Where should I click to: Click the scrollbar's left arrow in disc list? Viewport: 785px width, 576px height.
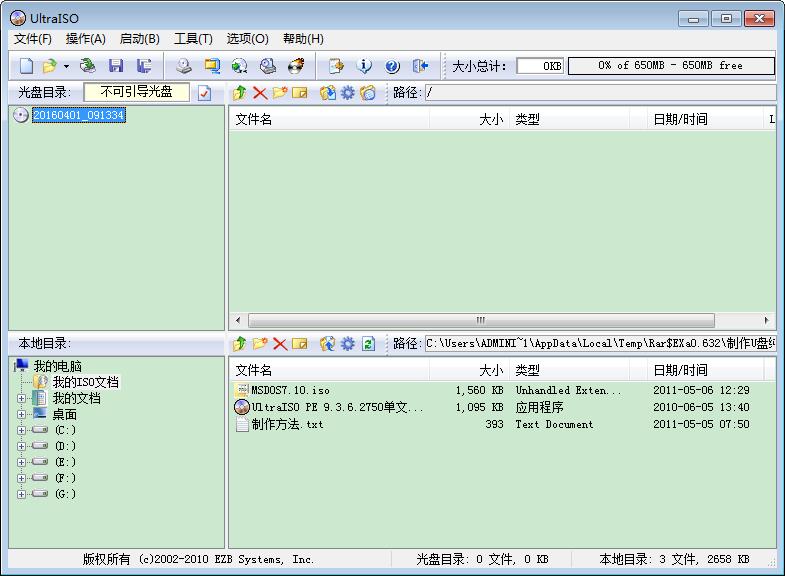(x=238, y=320)
